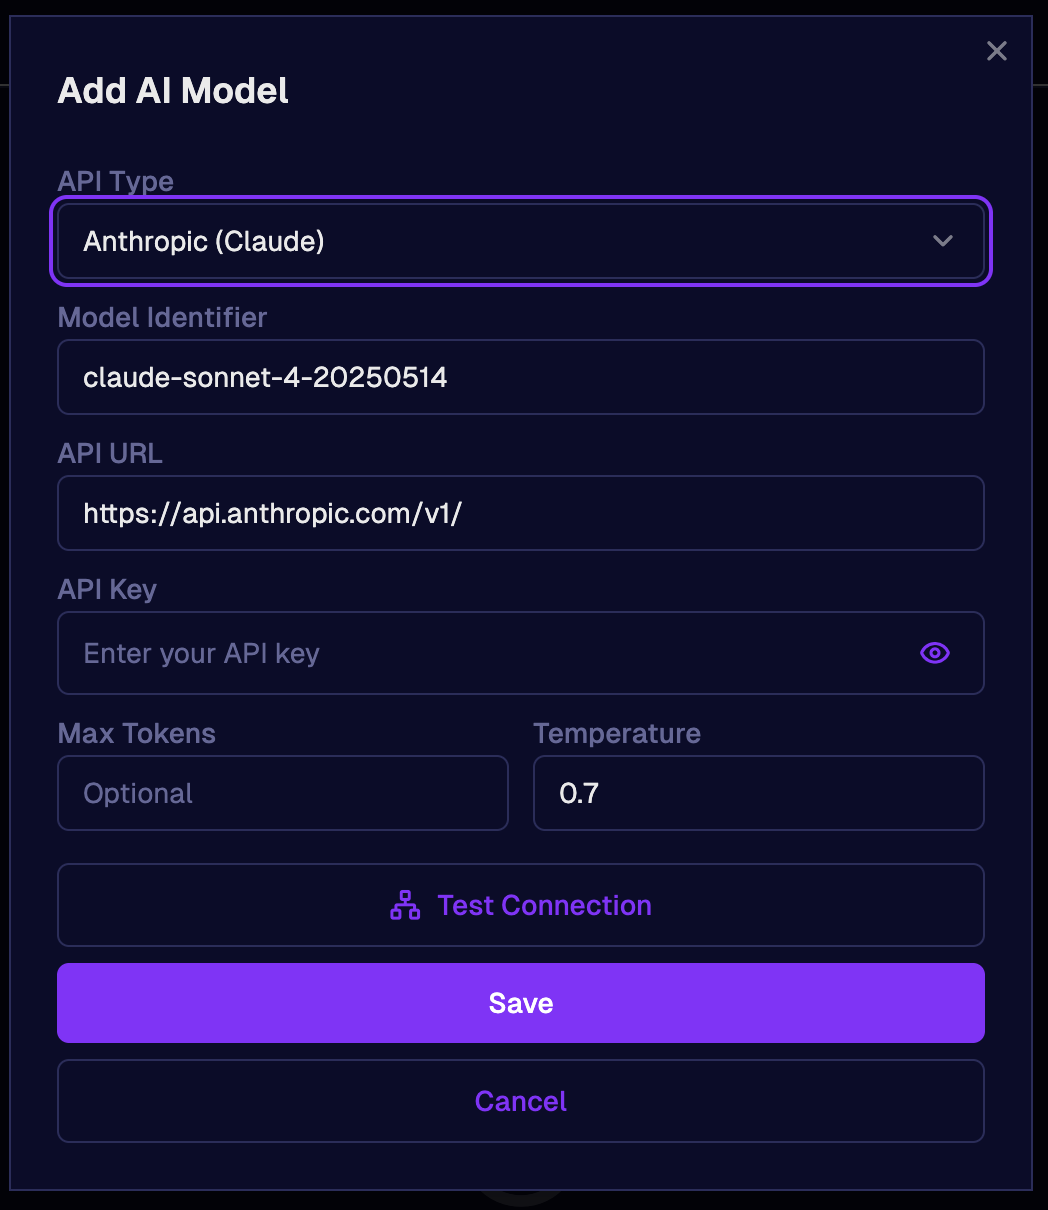
Task: Dismiss the dialog with the X
Action: [x=996, y=51]
